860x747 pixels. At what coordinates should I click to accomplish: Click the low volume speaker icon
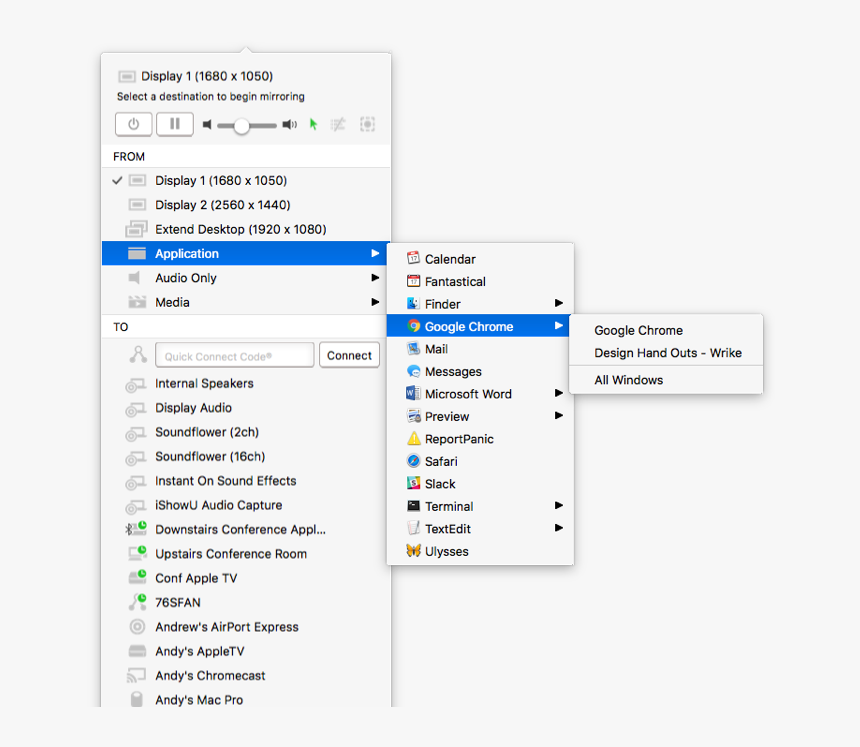tap(207, 125)
